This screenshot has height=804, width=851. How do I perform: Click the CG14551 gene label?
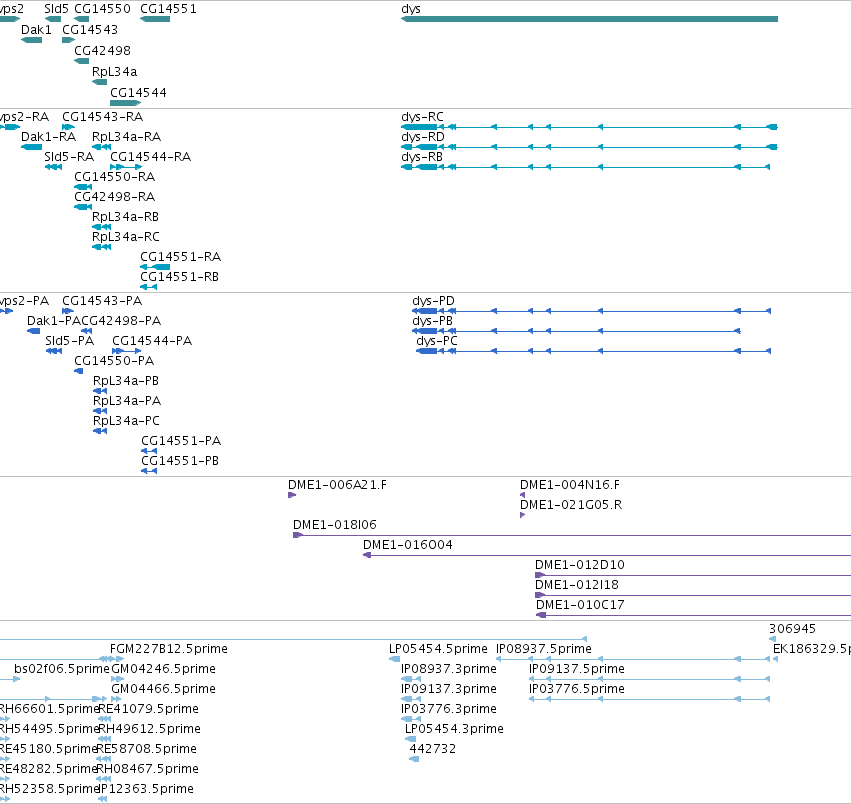[168, 9]
